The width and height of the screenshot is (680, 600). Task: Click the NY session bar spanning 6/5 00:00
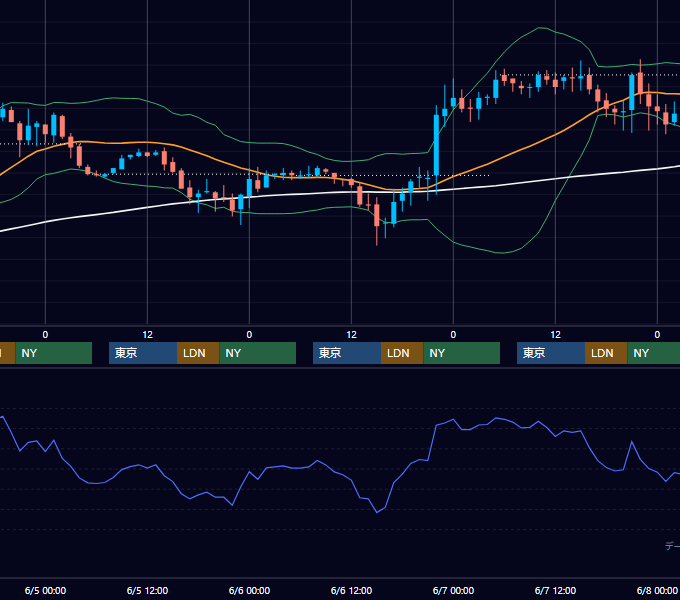pos(53,353)
